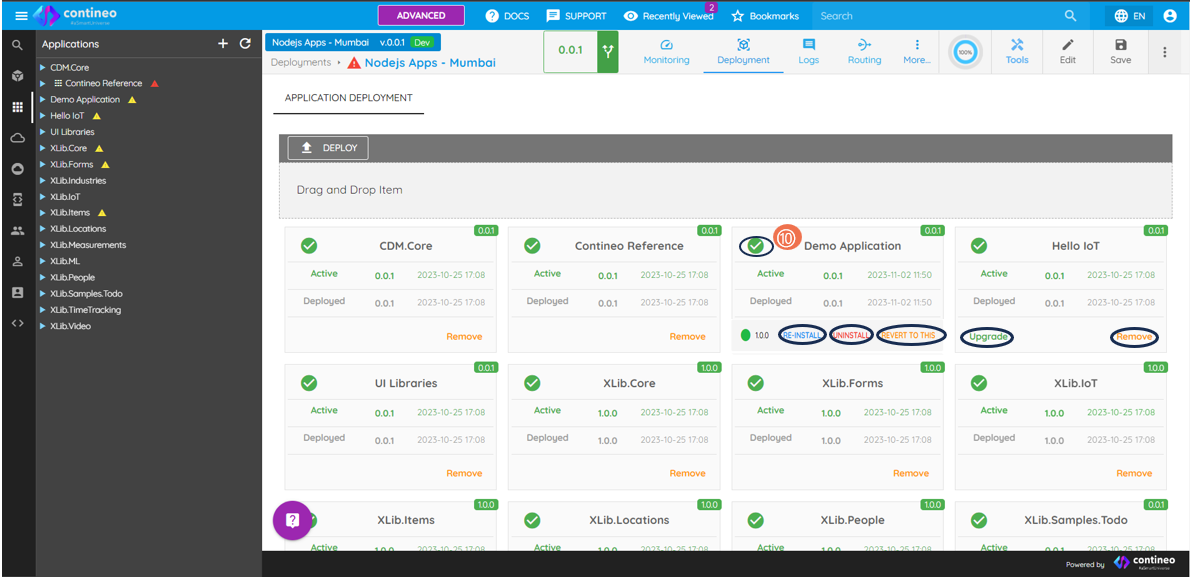Switch to the Monitoring tab

[x=666, y=51]
